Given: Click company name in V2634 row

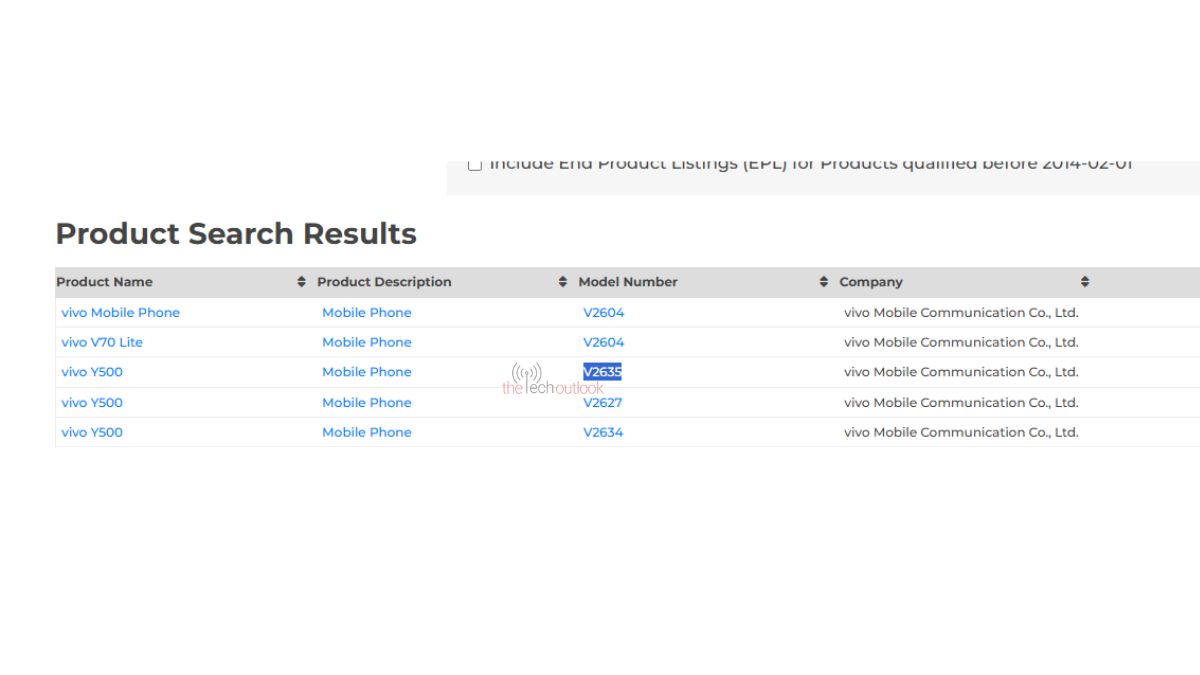Looking at the screenshot, I should coord(961,432).
